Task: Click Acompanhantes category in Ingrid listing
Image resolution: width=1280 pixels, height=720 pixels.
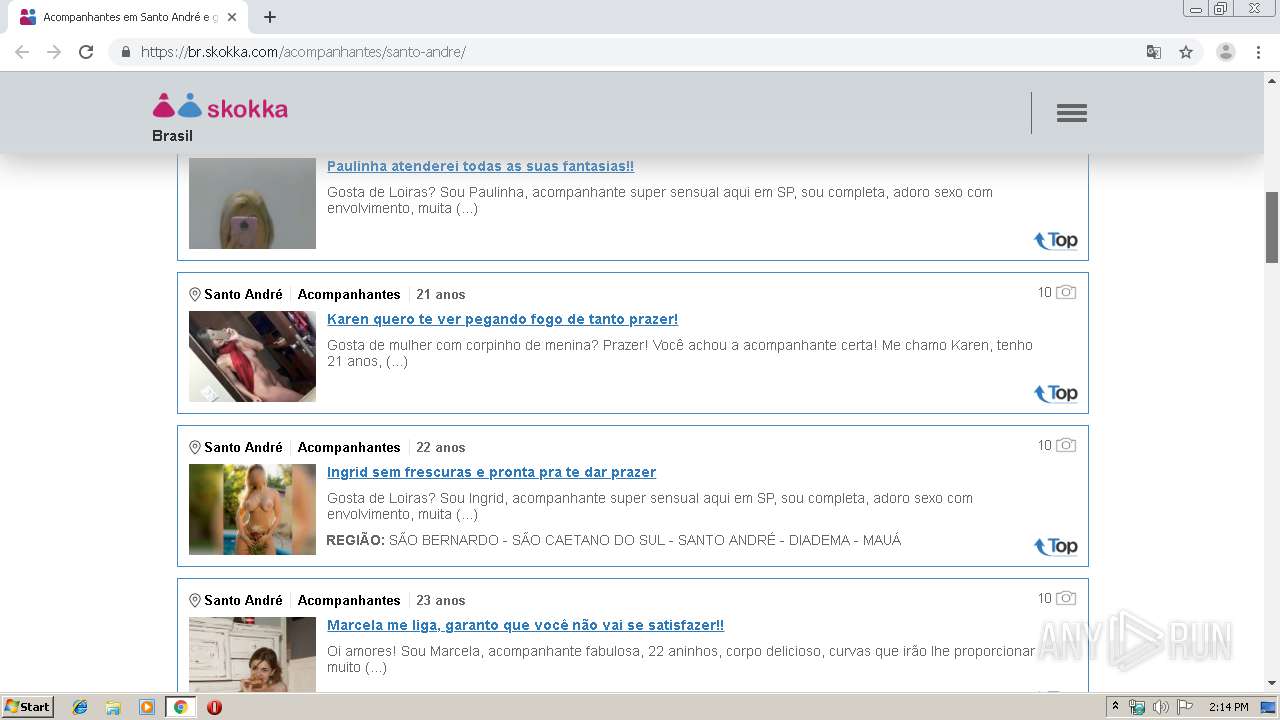Action: click(x=349, y=447)
